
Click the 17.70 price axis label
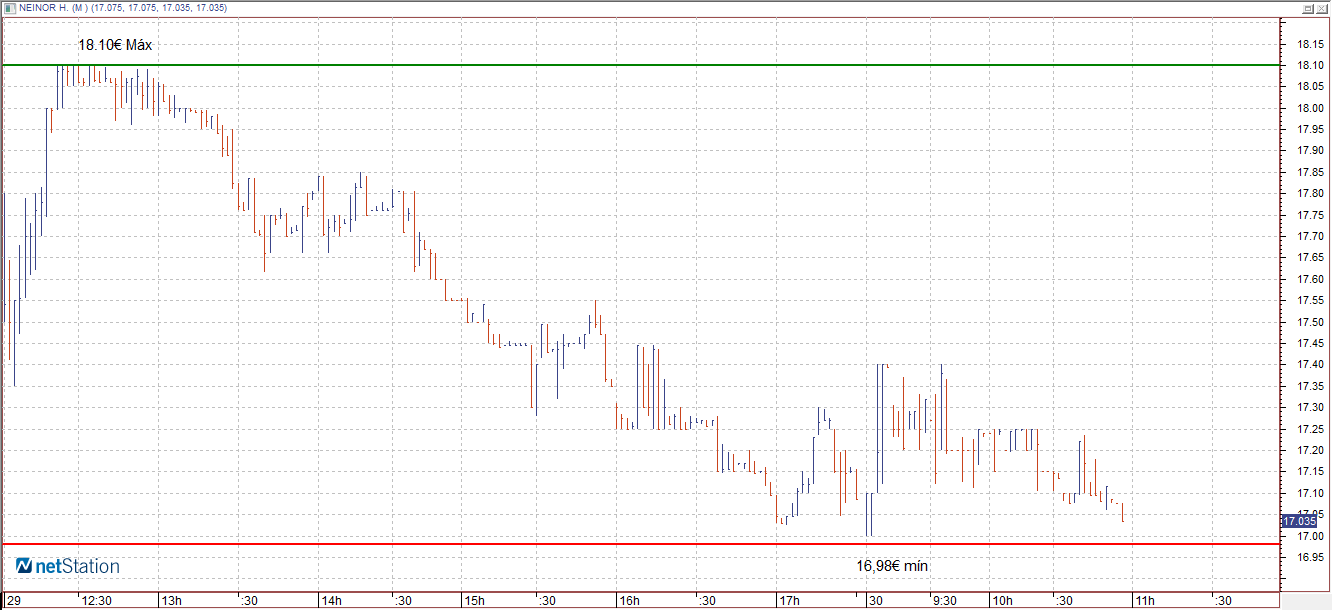[x=1310, y=237]
